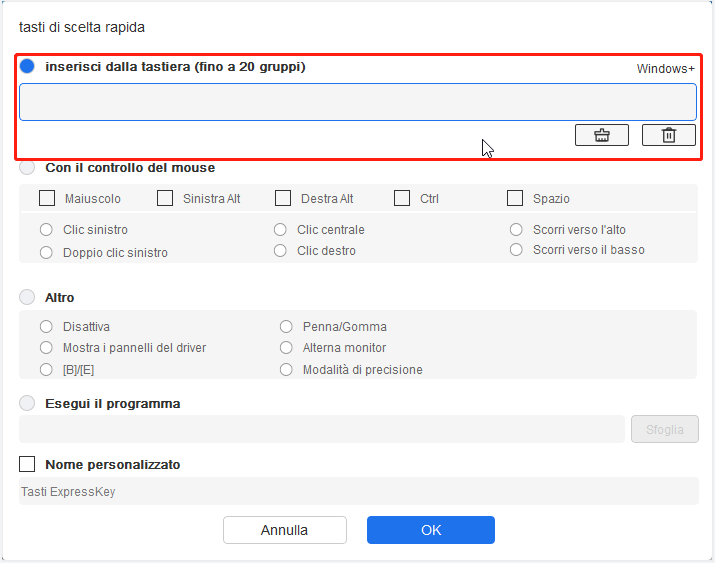
Task: Choose the Clic centrale radio button
Action: click(280, 229)
